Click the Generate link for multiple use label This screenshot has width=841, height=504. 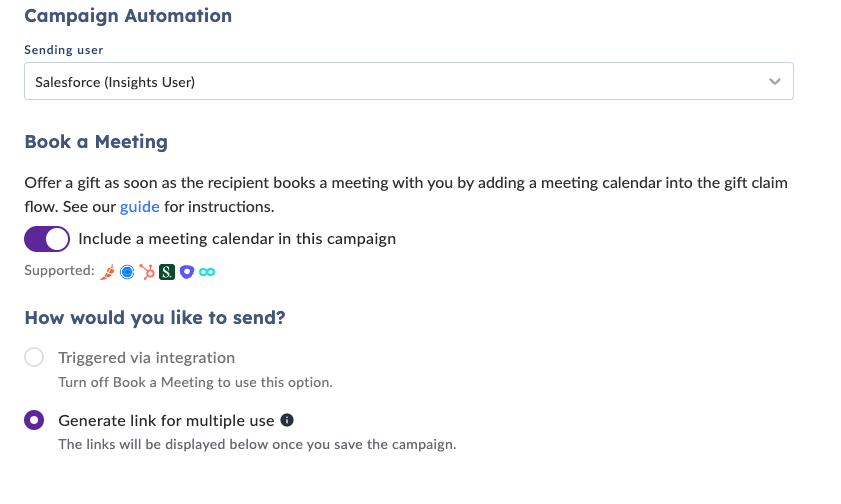(166, 420)
